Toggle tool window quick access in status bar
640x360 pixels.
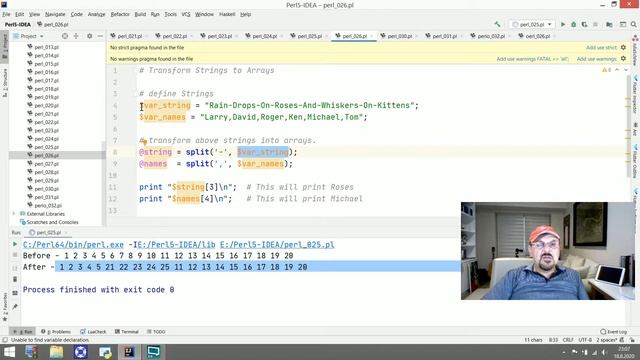point(5,340)
